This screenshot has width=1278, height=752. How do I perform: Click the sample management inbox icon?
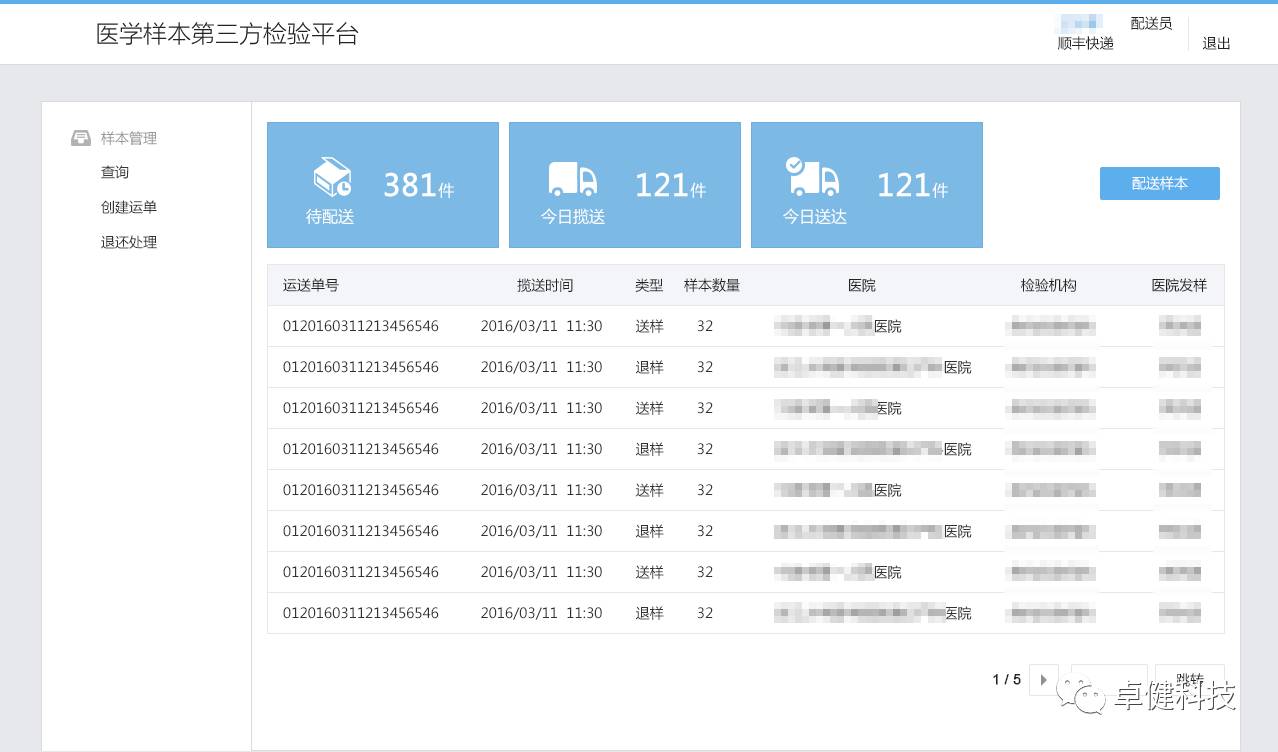81,138
